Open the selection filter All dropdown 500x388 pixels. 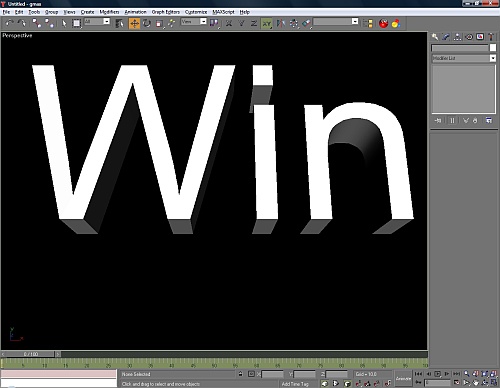97,21
